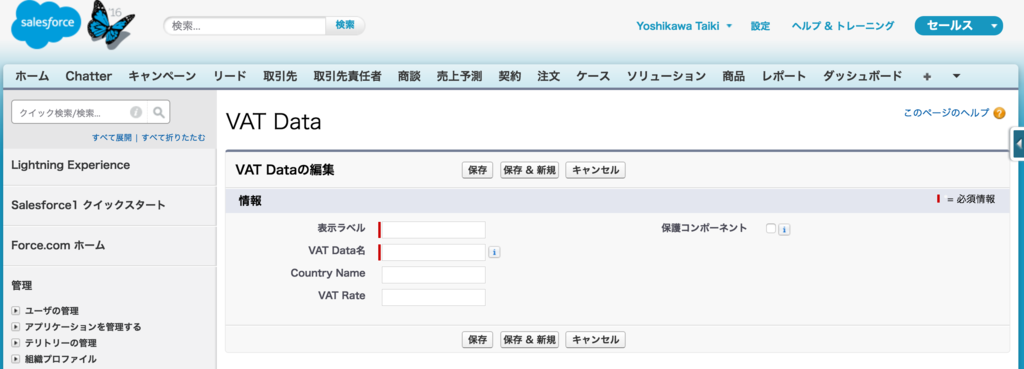Open Lightning Experience sidebar item
Image resolution: width=1024 pixels, height=369 pixels.
[x=71, y=165]
